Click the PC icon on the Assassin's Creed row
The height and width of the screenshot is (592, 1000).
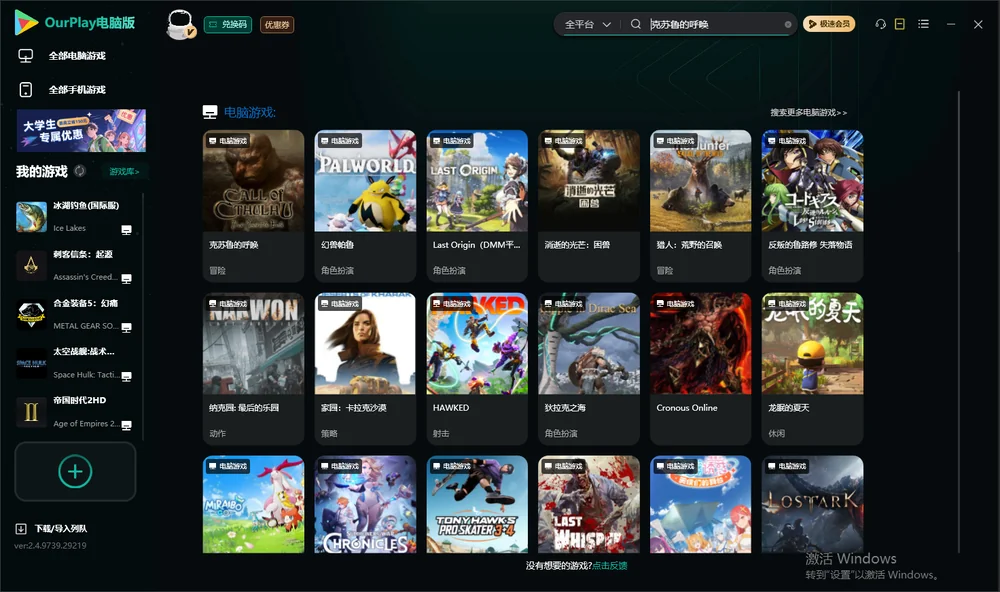[x=126, y=278]
